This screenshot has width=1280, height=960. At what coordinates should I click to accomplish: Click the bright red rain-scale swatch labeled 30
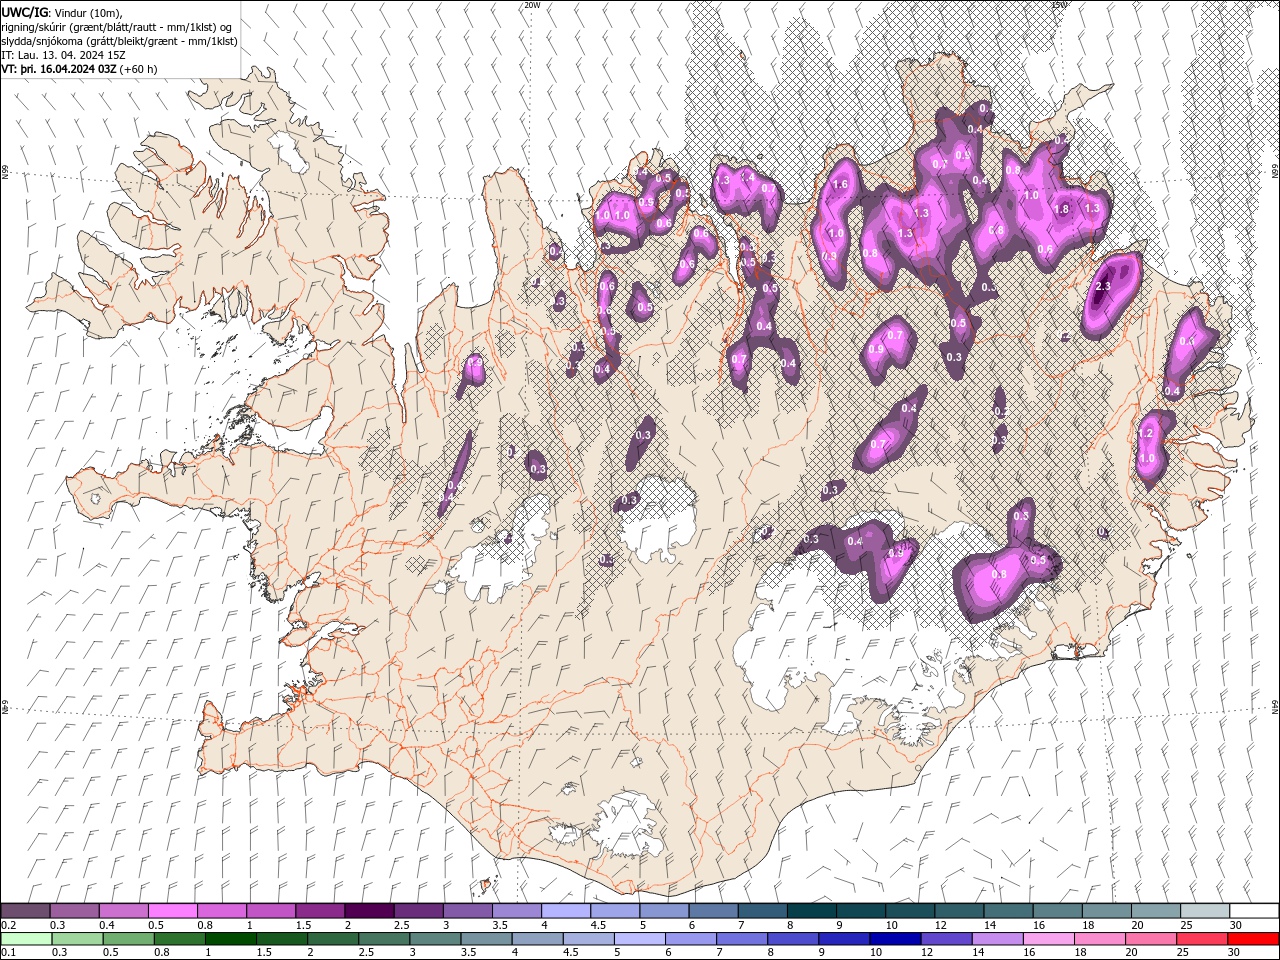(1252, 939)
